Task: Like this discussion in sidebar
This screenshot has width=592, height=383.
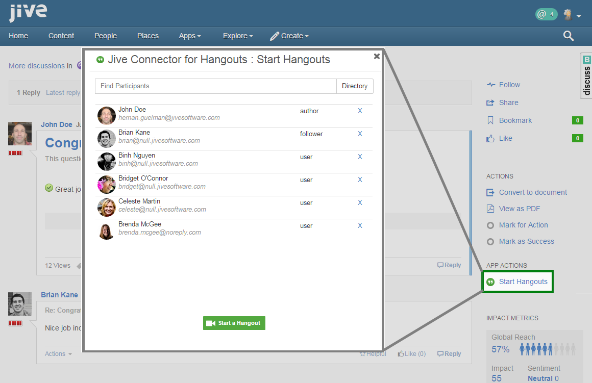Action: 499,139
